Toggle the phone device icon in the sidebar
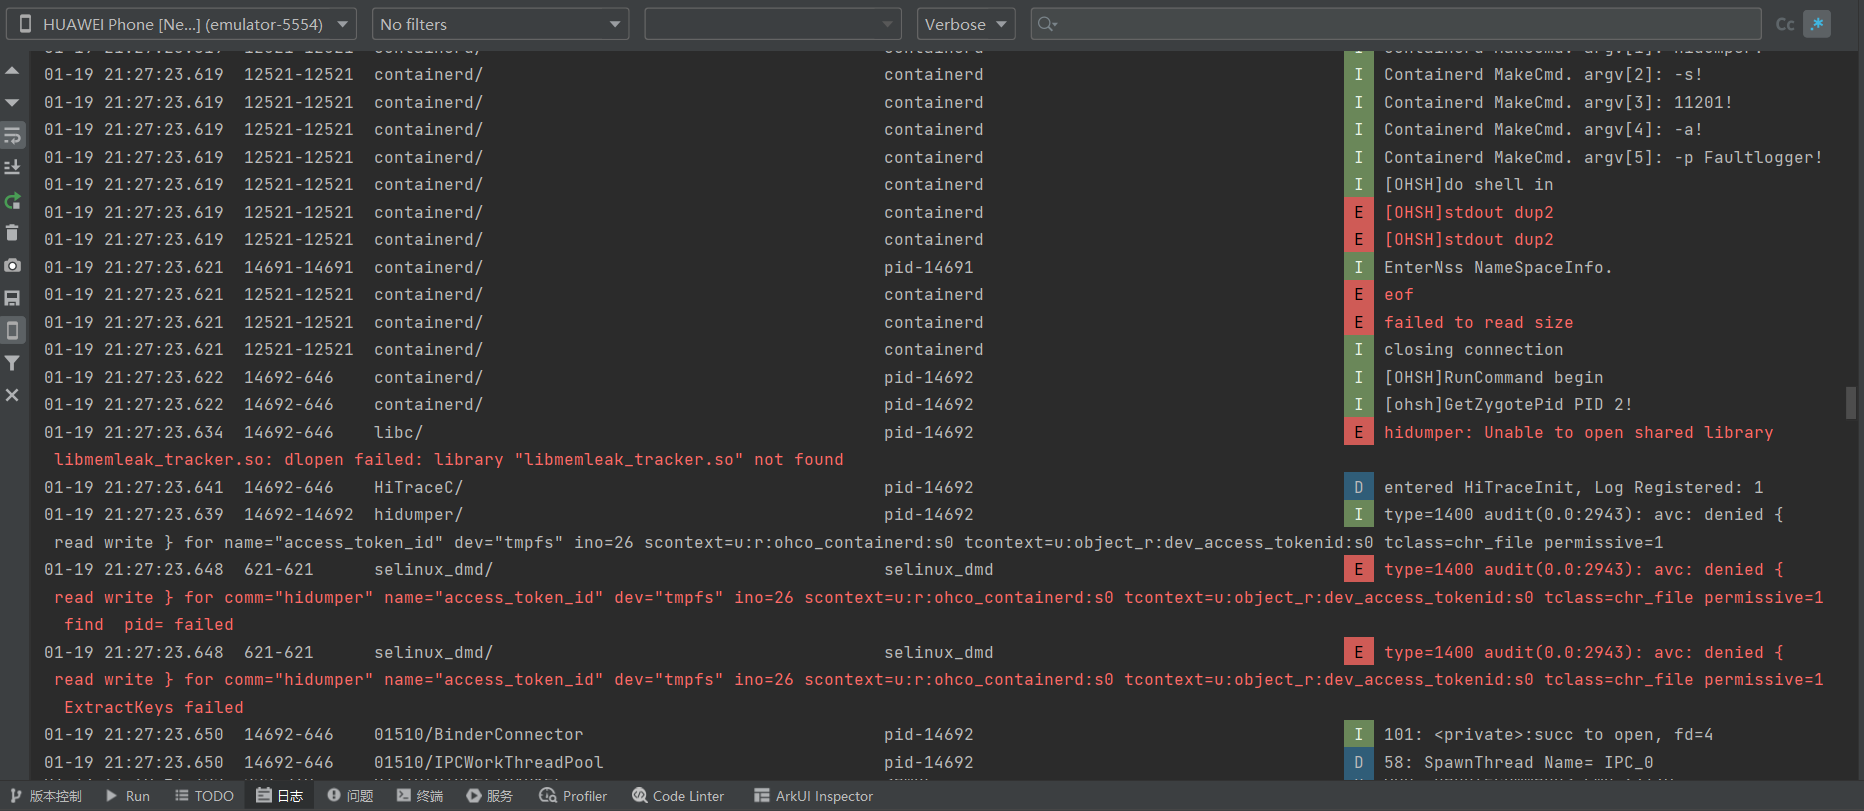The width and height of the screenshot is (1864, 811). click(12, 330)
